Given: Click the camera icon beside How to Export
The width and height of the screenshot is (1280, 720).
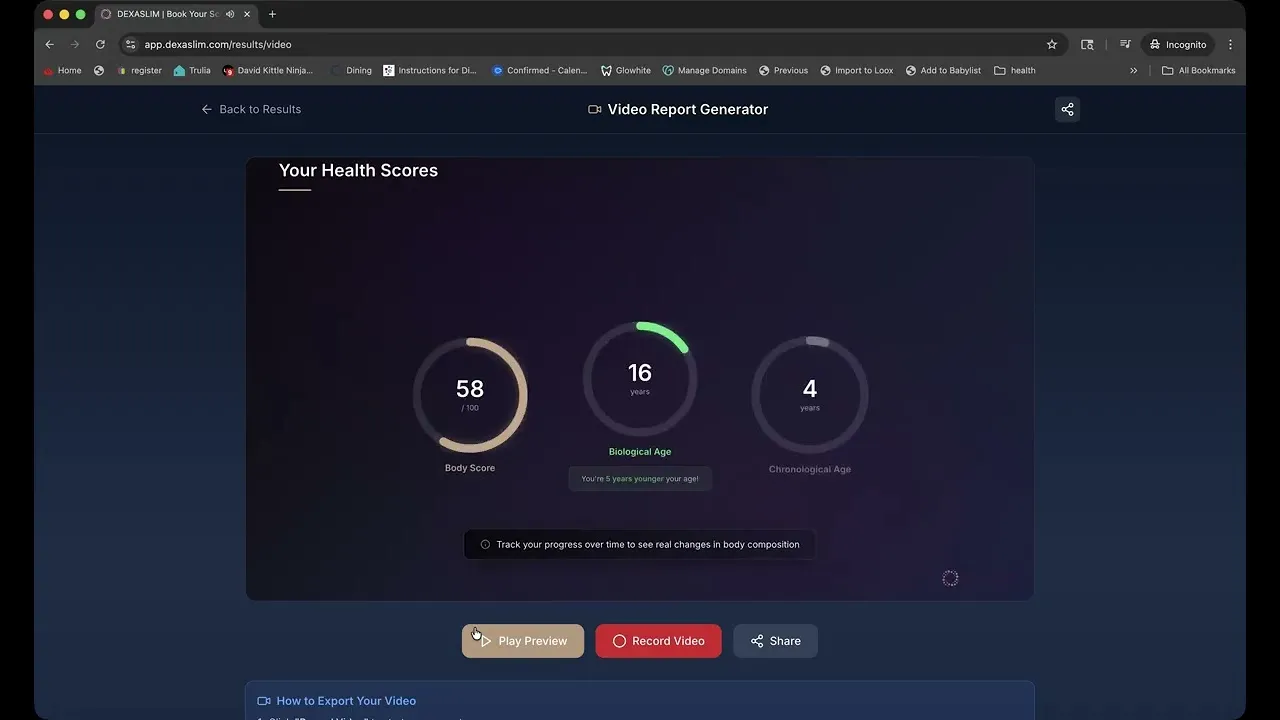Looking at the screenshot, I should coord(264,701).
